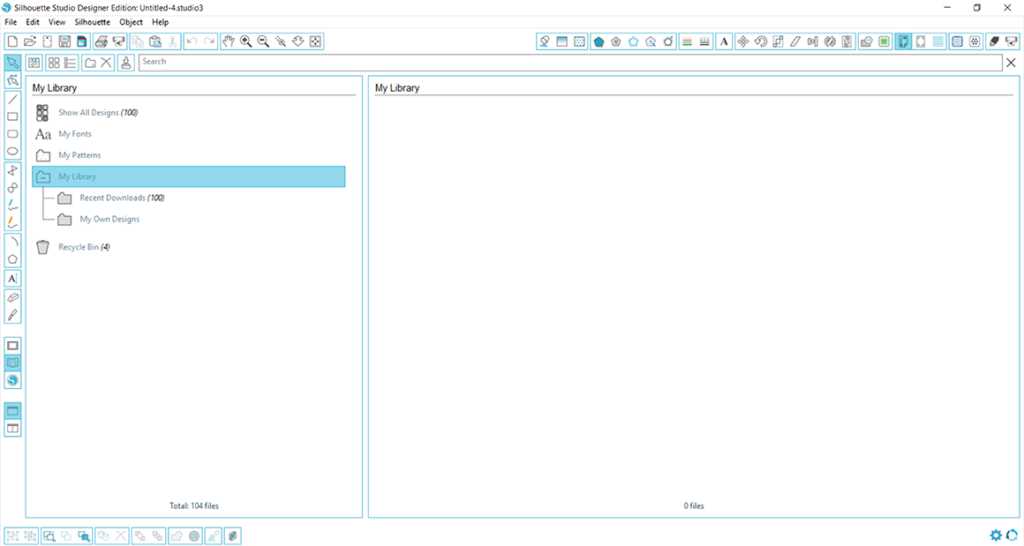Open the File menu
The height and width of the screenshot is (546, 1024).
pos(10,22)
